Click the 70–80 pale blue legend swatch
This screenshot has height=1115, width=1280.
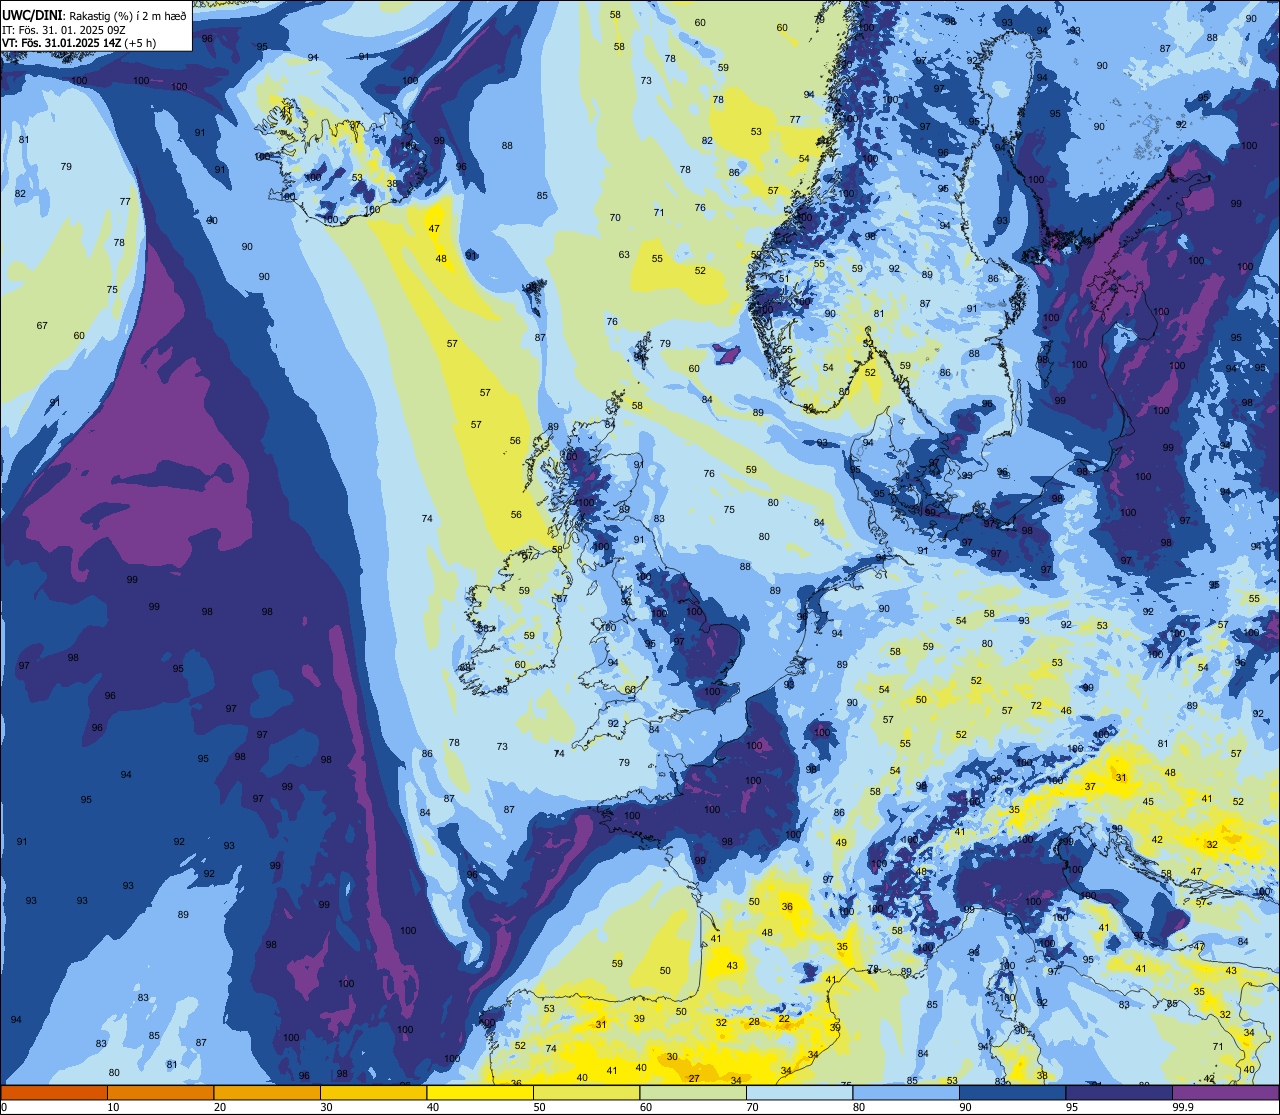[x=799, y=1092]
